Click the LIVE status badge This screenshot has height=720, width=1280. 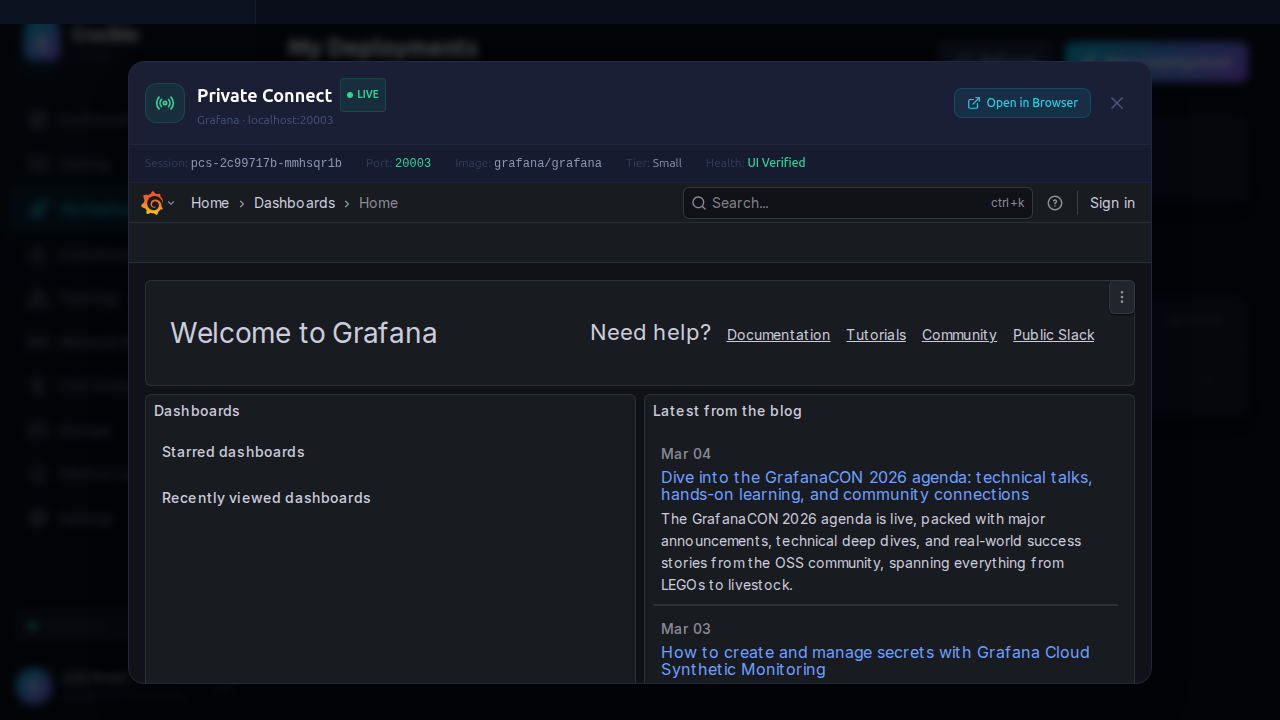(x=363, y=95)
